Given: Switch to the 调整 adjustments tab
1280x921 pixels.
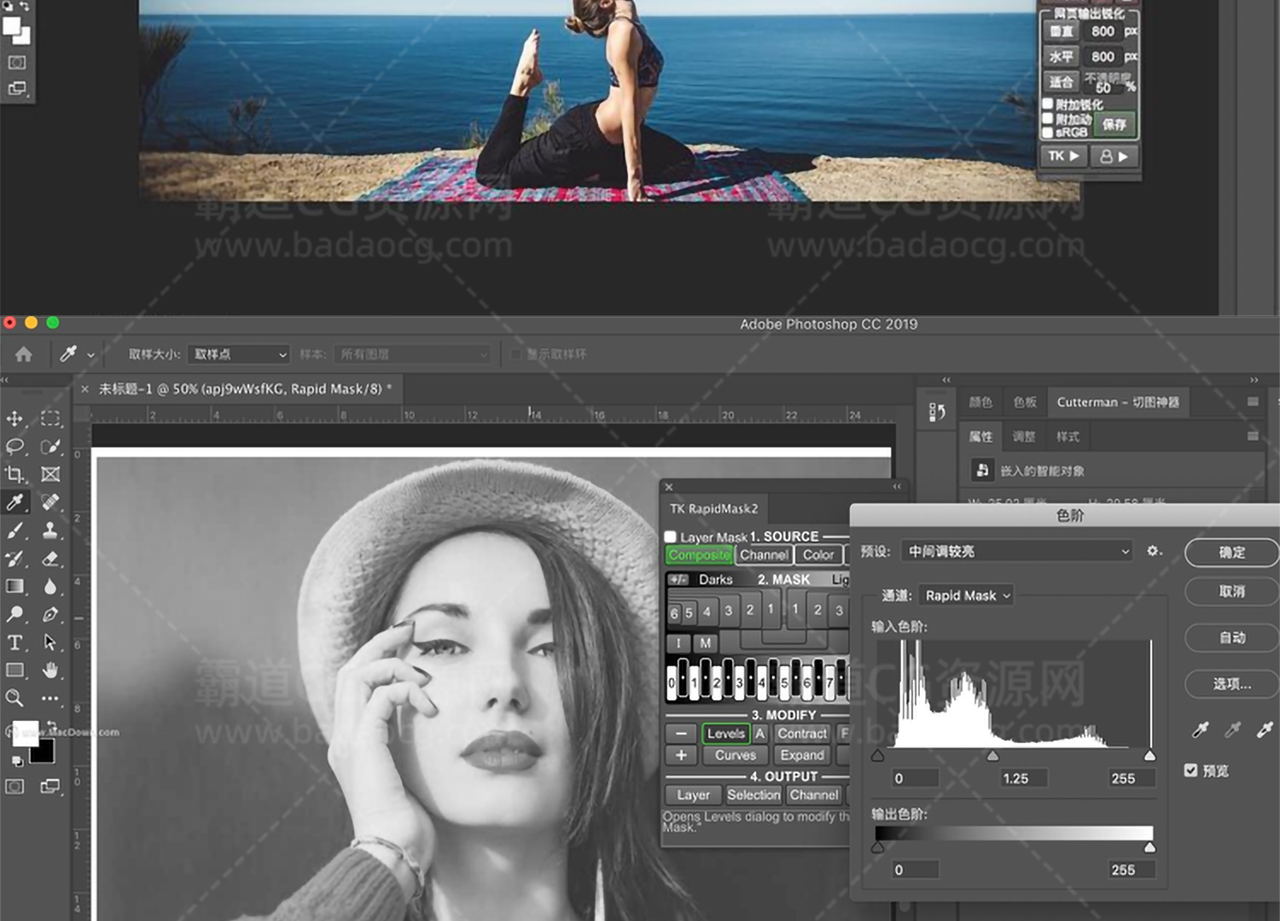Looking at the screenshot, I should click(1024, 436).
